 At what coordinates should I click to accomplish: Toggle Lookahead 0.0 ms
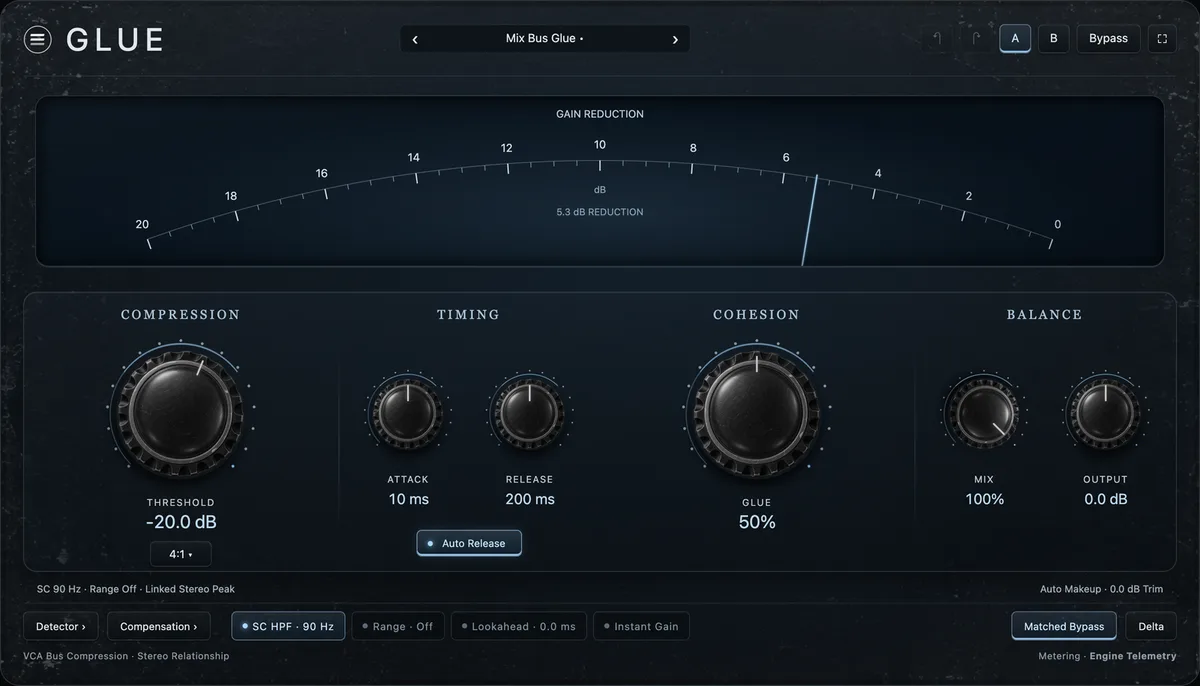pyautogui.click(x=518, y=626)
